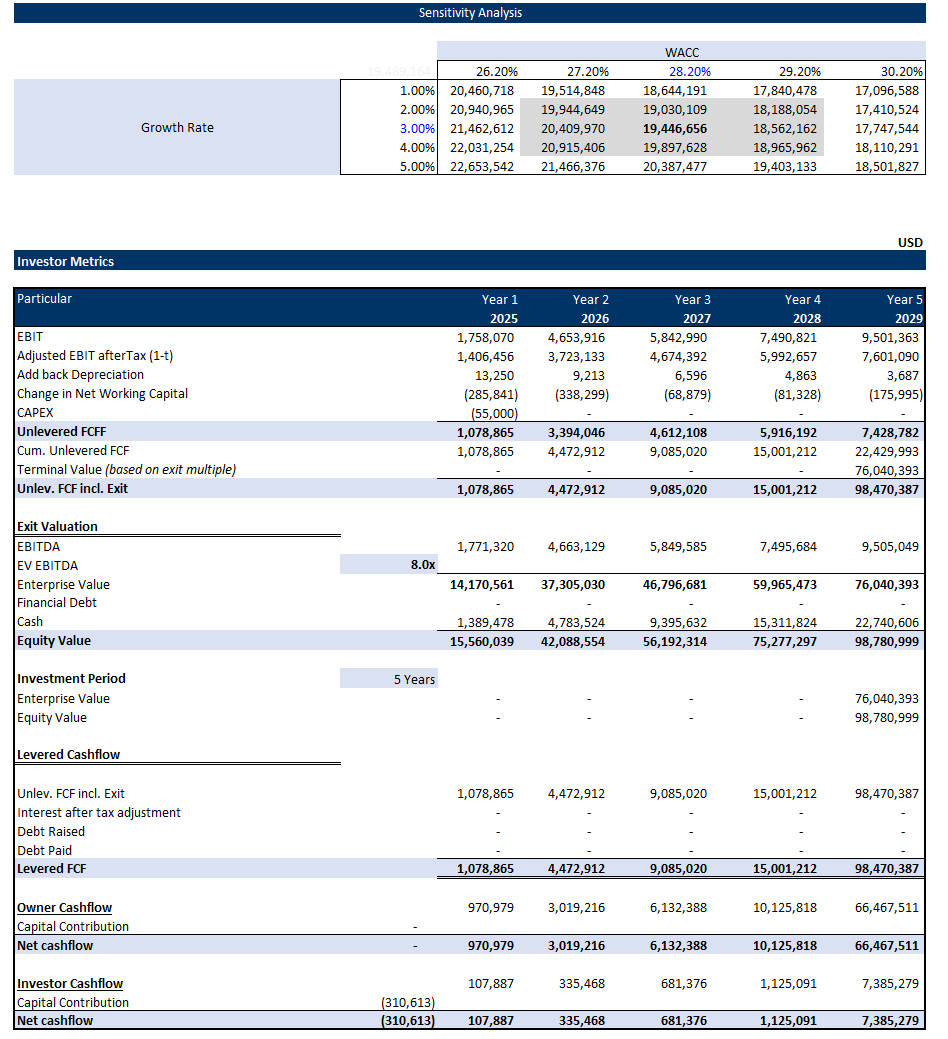Select the WACC header cell

click(681, 52)
